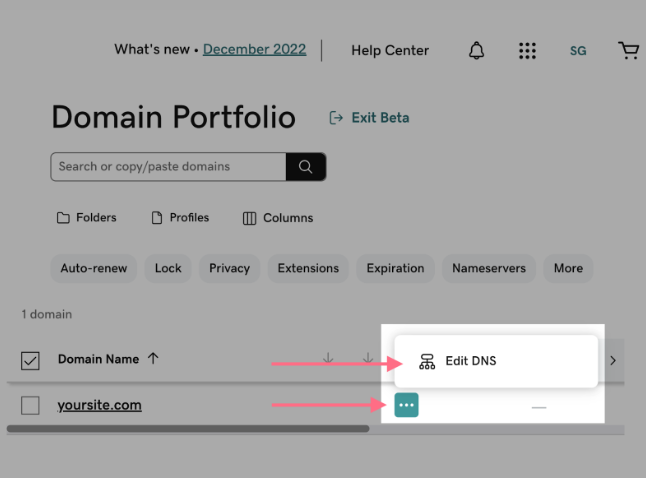
Task: Open the shopping cart icon
Action: pos(628,50)
